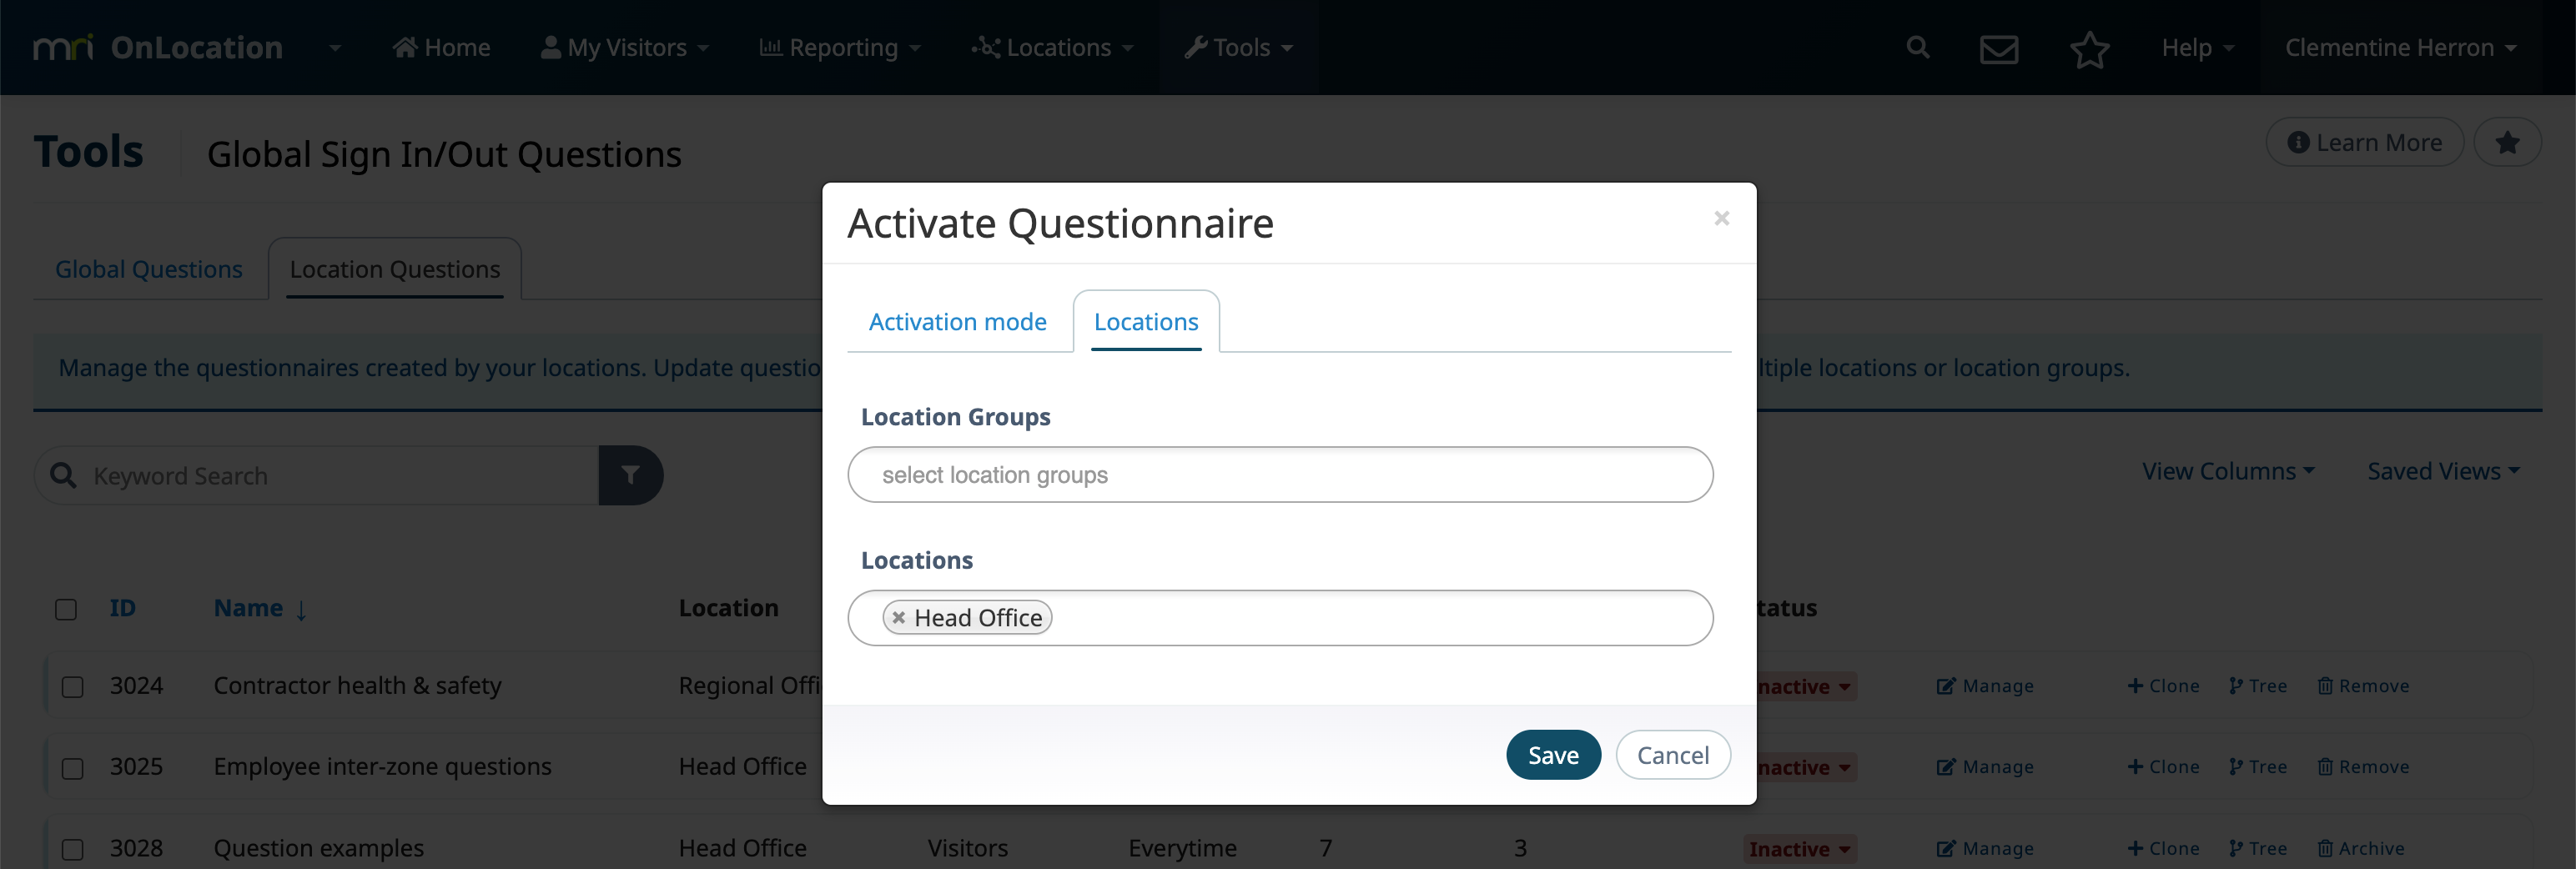Image resolution: width=2576 pixels, height=869 pixels.
Task: Click the Employee inter-zone questions name
Action: [x=382, y=767]
